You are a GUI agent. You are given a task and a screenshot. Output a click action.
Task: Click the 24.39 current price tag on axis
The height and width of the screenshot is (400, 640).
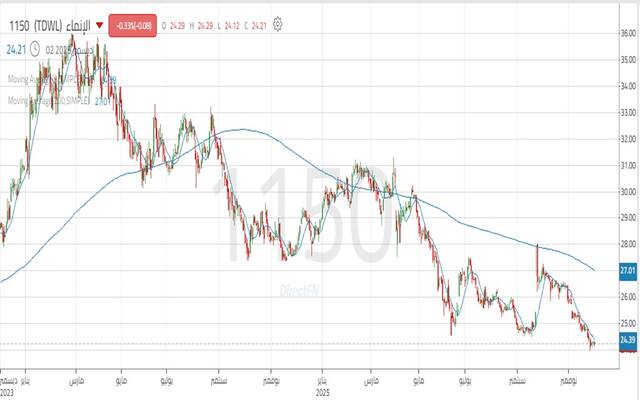coord(627,341)
